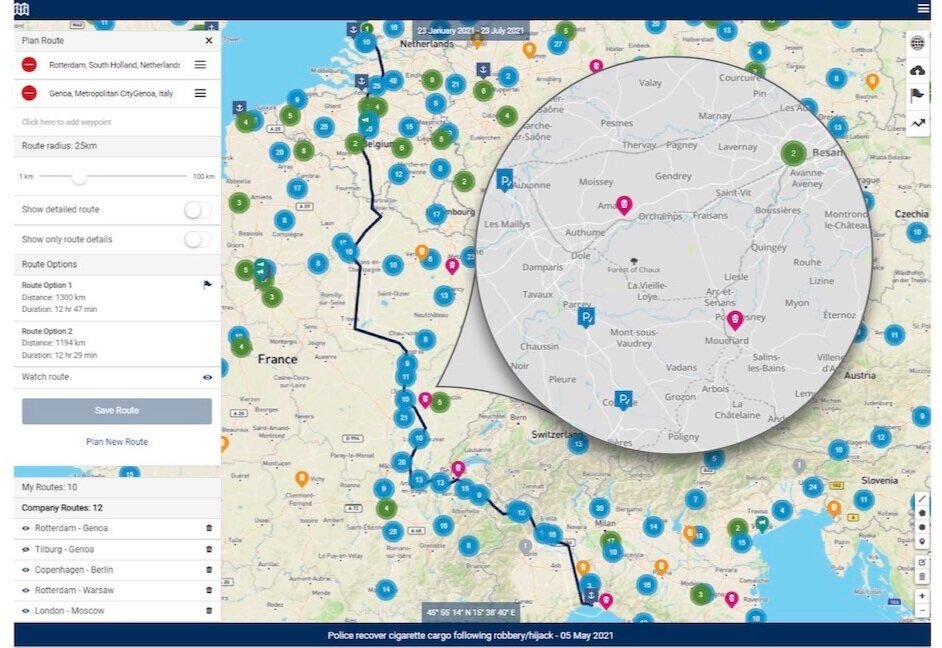This screenshot has width=942, height=648.
Task: Delete the Copenhagen - Berlin route
Action: point(208,569)
